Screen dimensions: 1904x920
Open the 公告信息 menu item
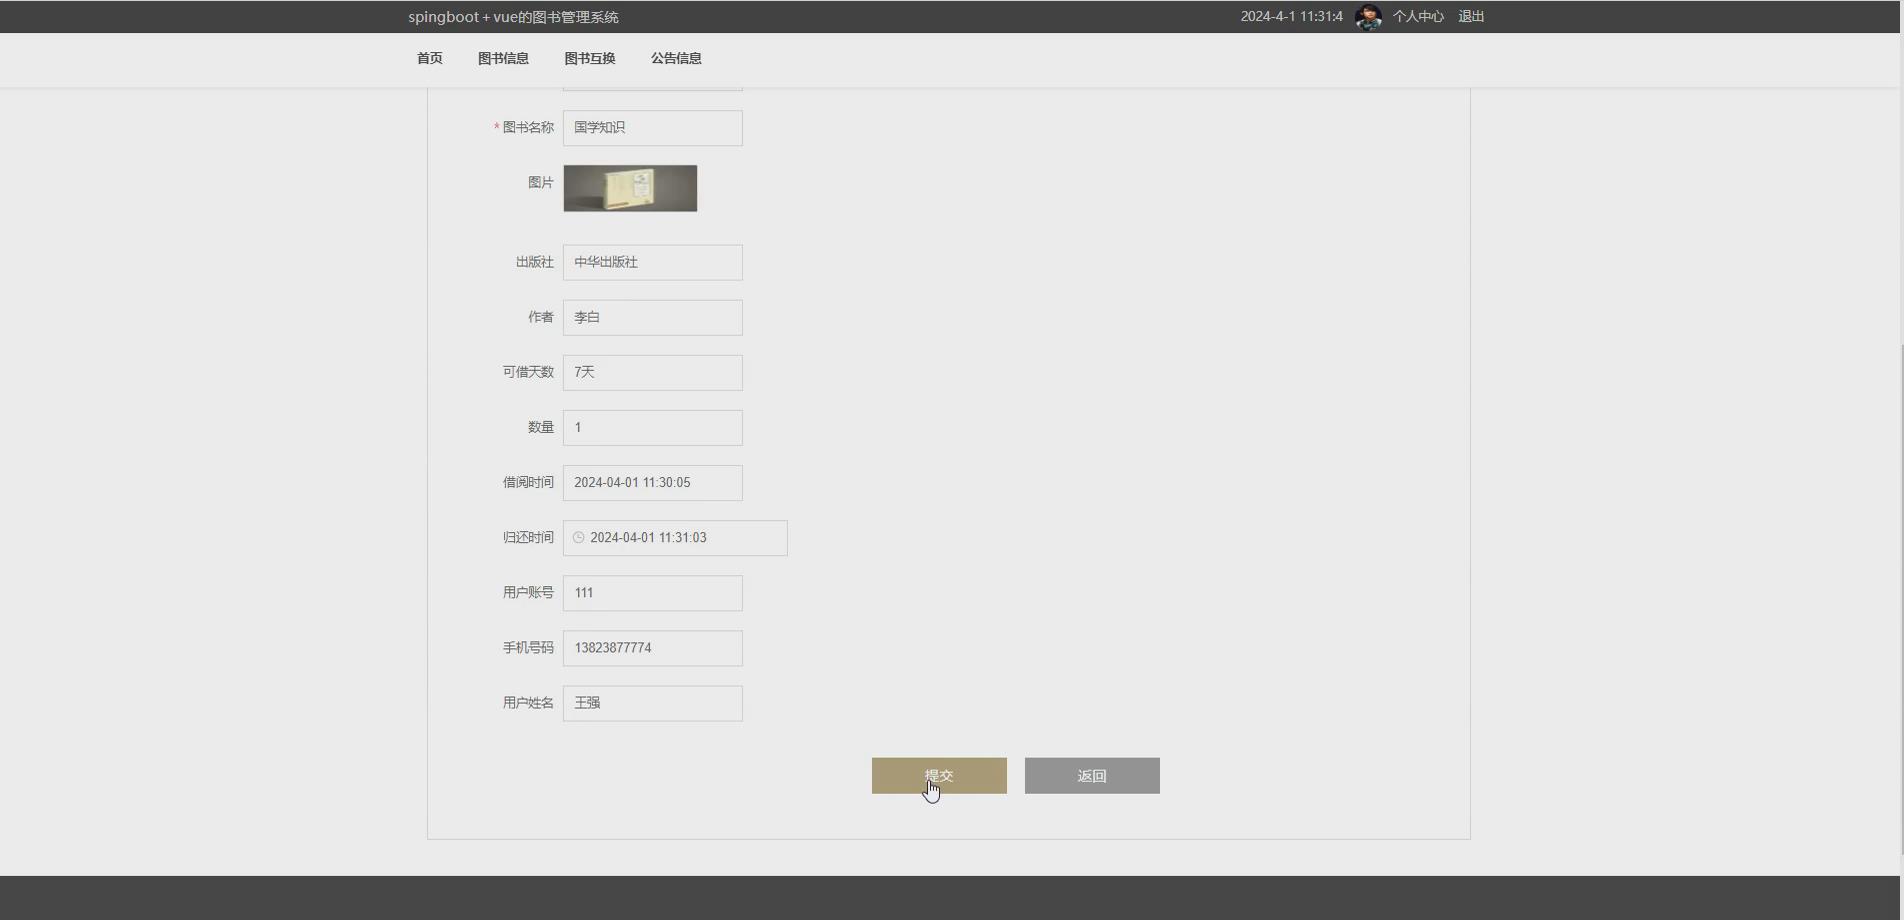[x=676, y=58]
